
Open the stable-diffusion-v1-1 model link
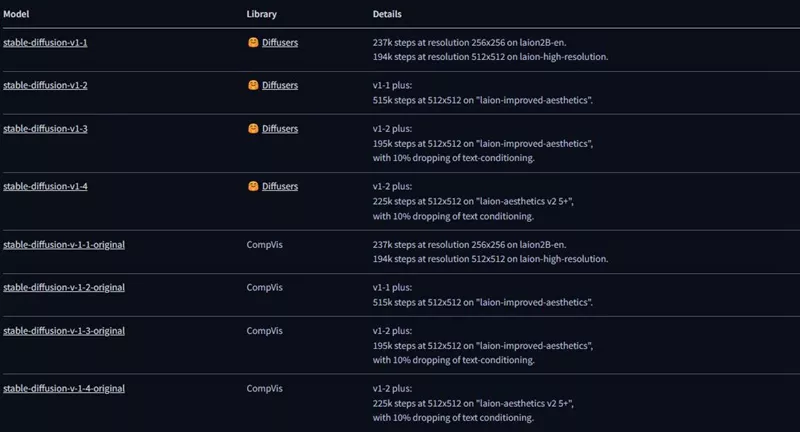[45, 43]
